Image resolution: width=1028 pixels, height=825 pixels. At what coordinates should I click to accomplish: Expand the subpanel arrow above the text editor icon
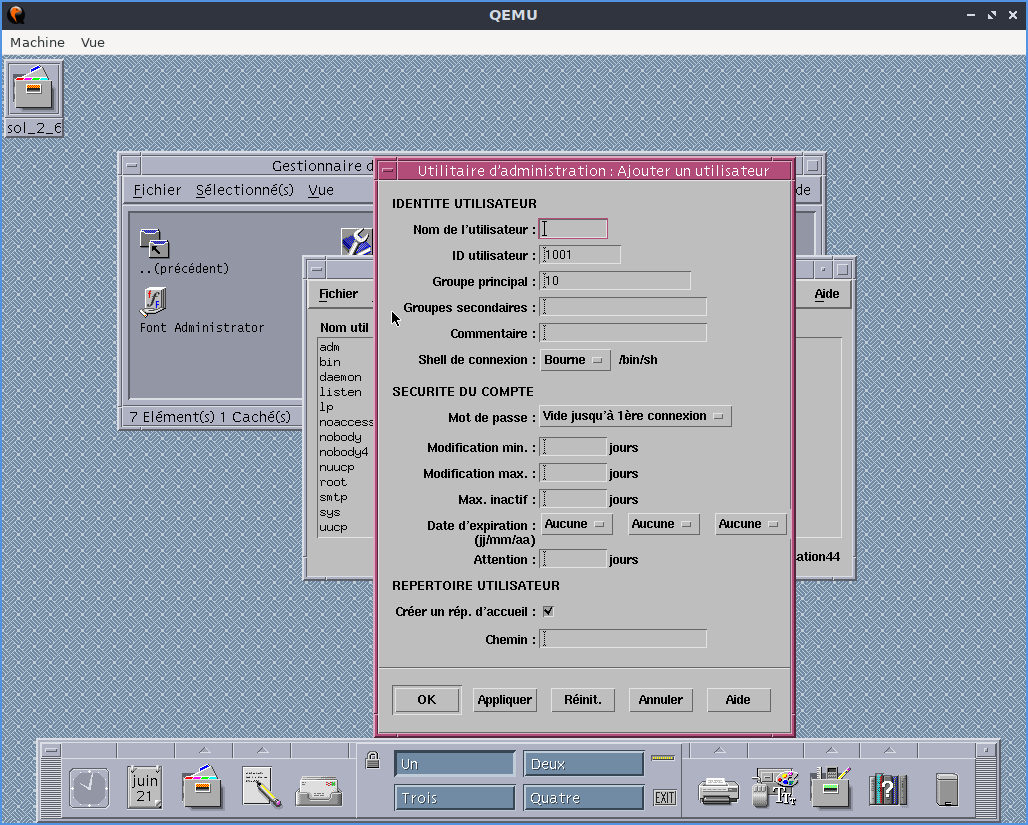coord(263,750)
